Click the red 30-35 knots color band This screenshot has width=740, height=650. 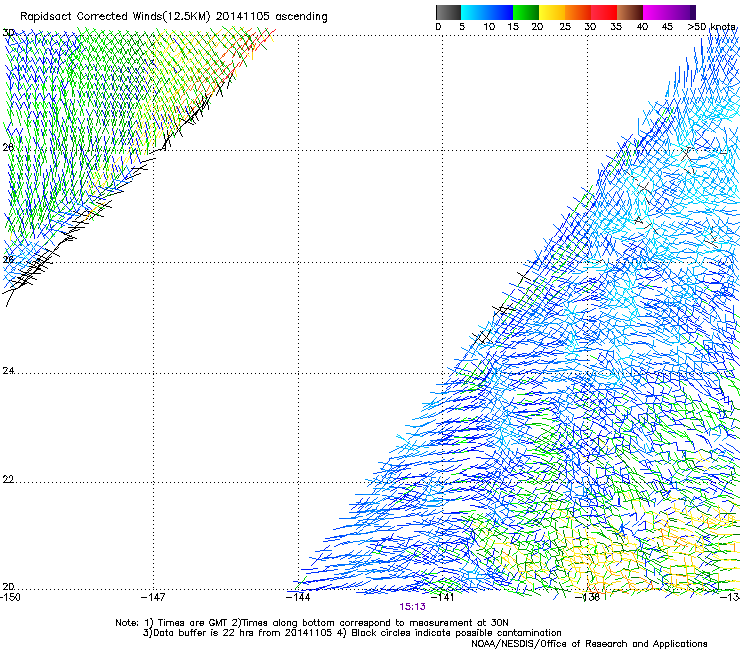pyautogui.click(x=604, y=12)
